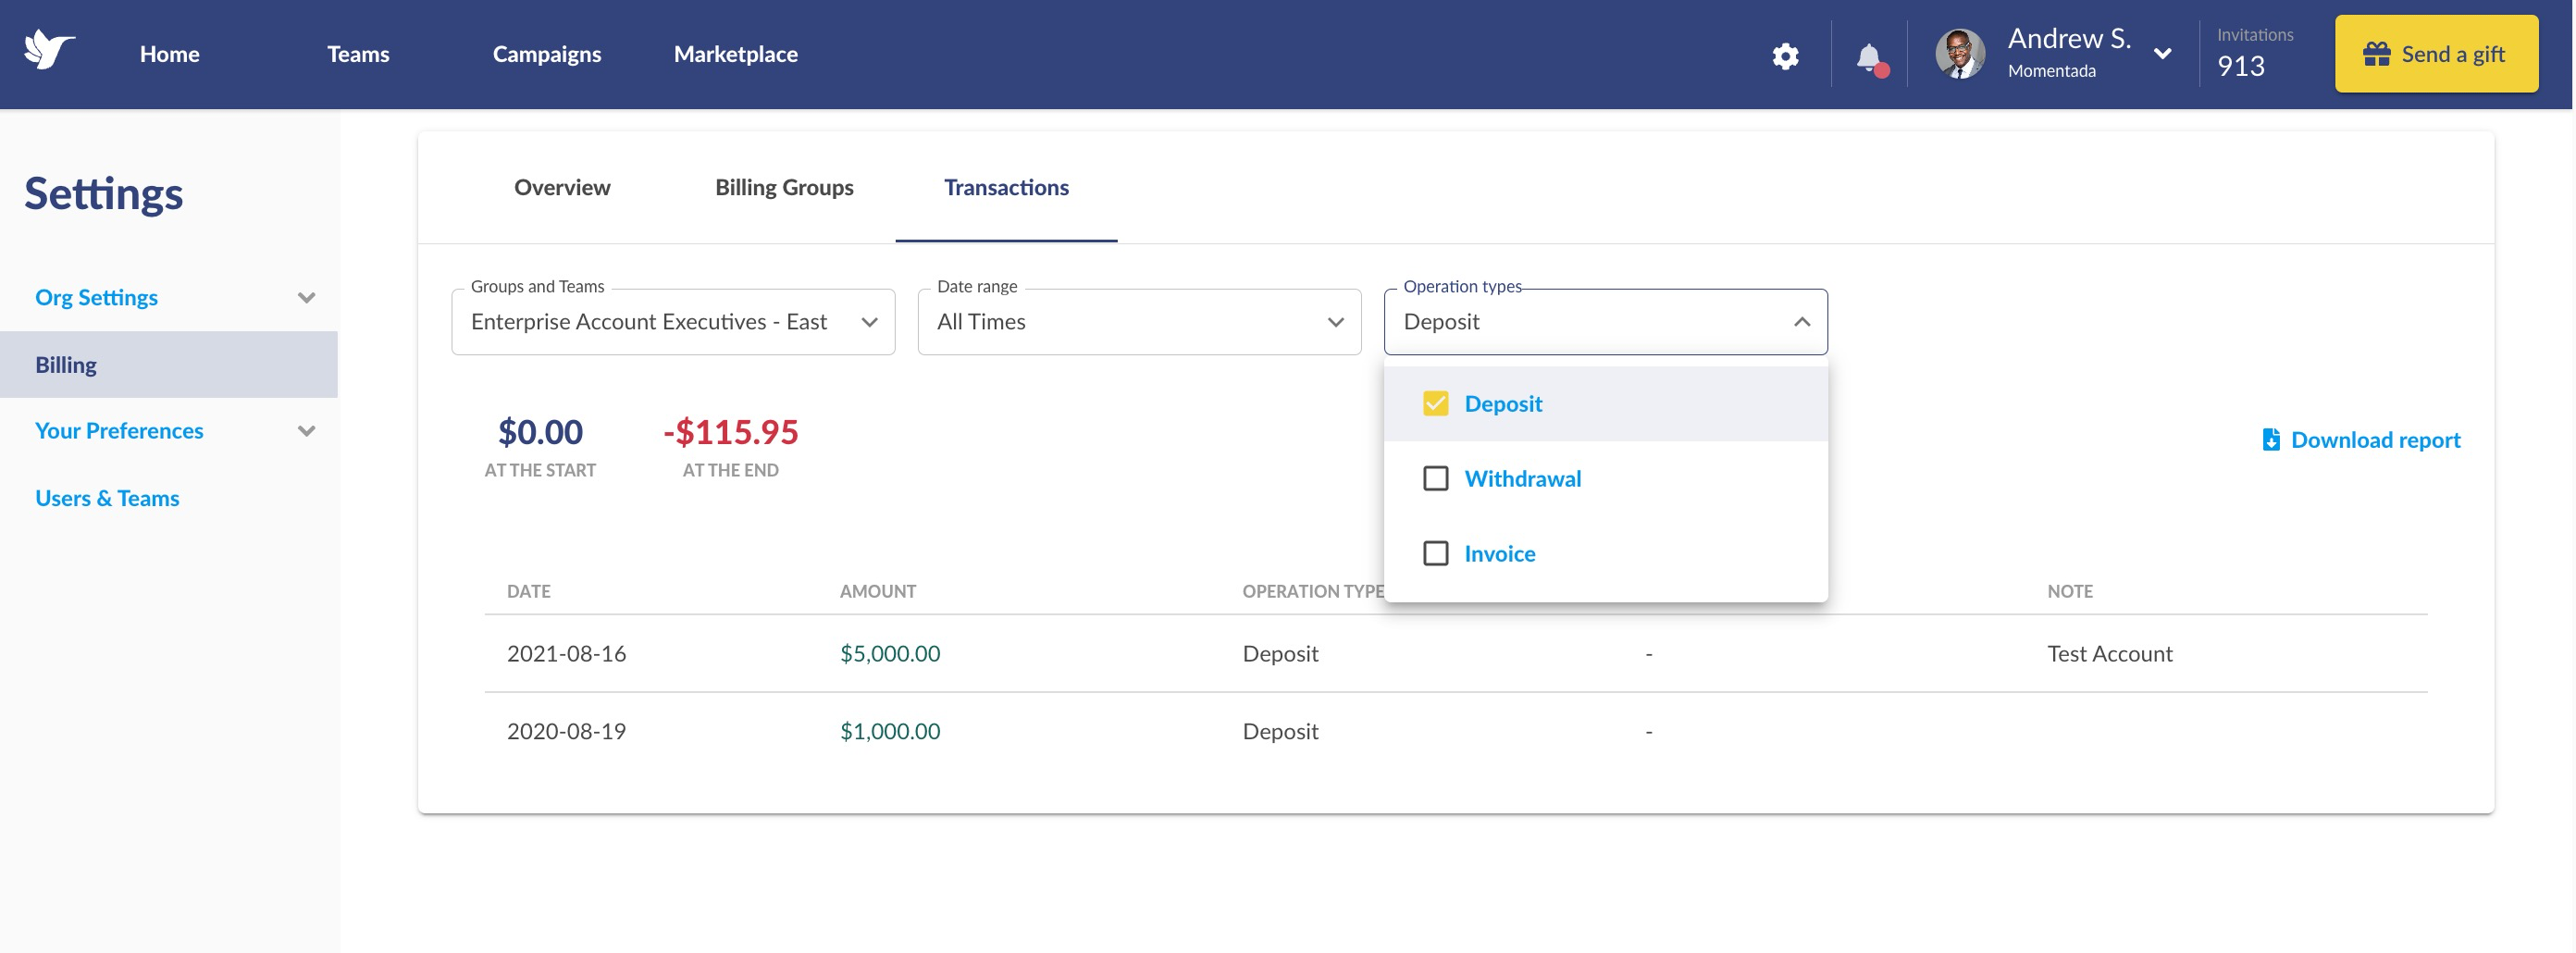The height and width of the screenshot is (953, 2576).
Task: Switch to the Overview tab
Action: pyautogui.click(x=562, y=187)
